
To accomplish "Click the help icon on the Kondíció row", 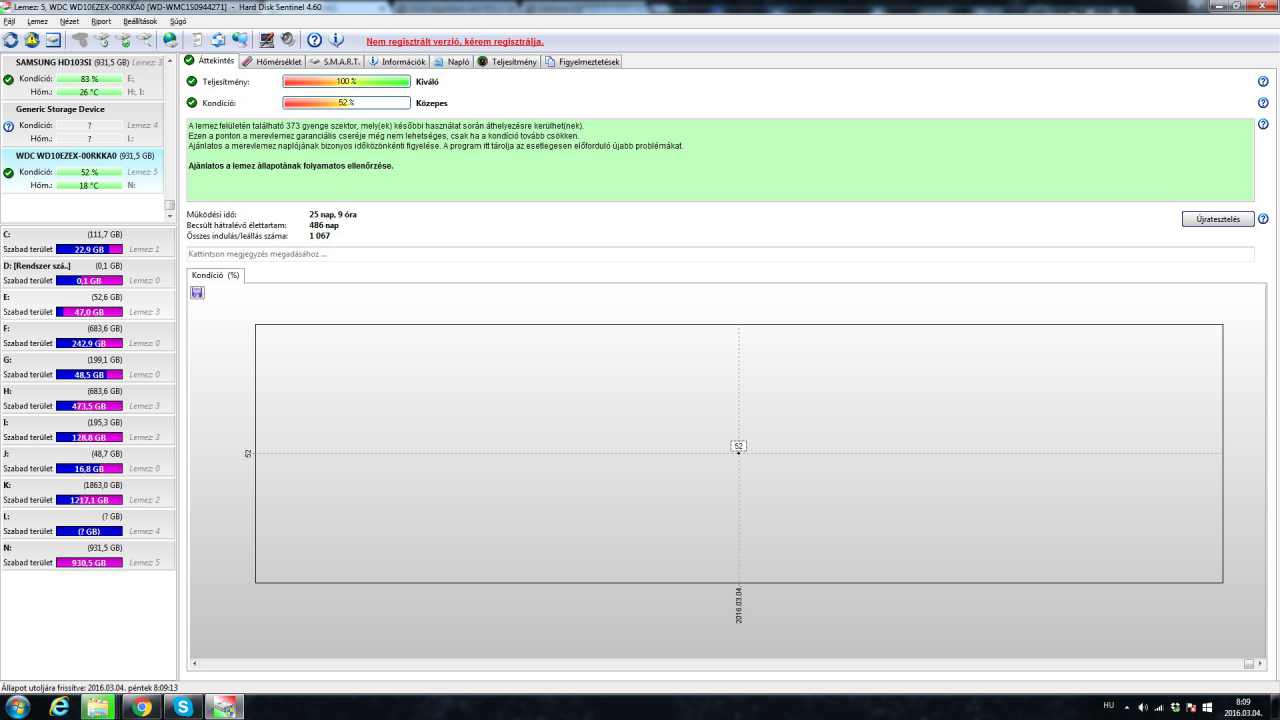I will pyautogui.click(x=1263, y=103).
